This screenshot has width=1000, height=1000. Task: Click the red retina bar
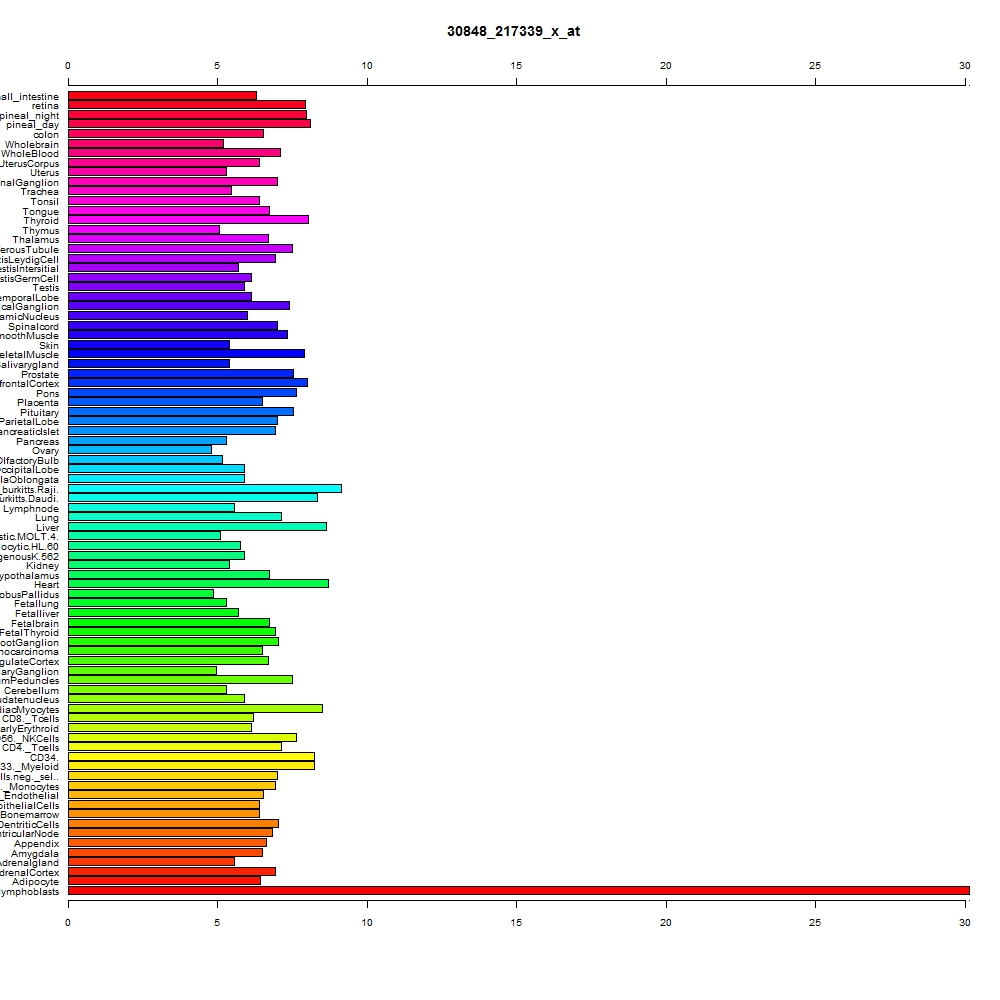(187, 105)
